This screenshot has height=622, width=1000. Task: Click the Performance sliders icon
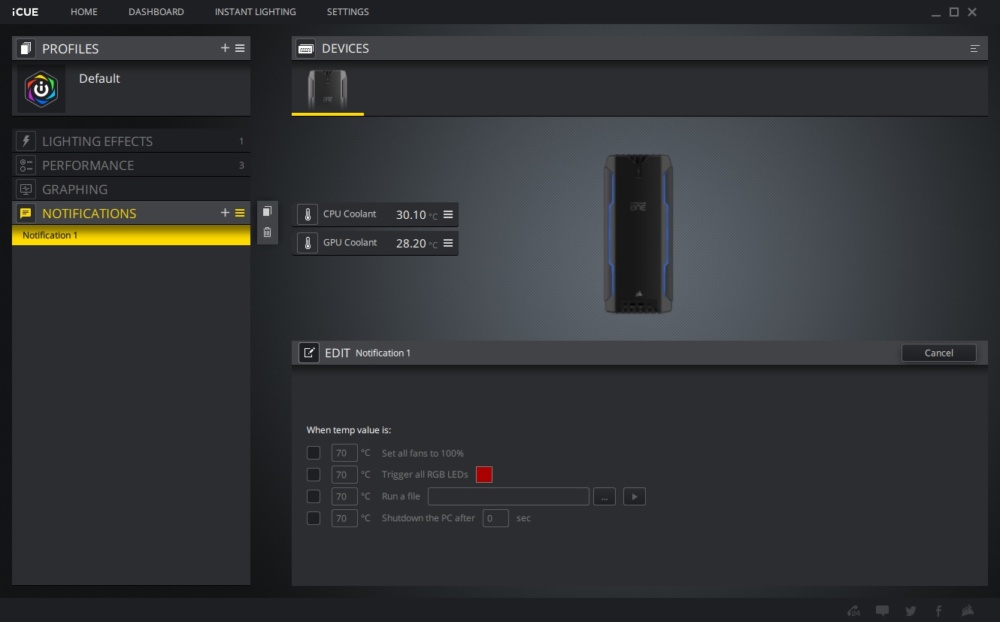26,165
